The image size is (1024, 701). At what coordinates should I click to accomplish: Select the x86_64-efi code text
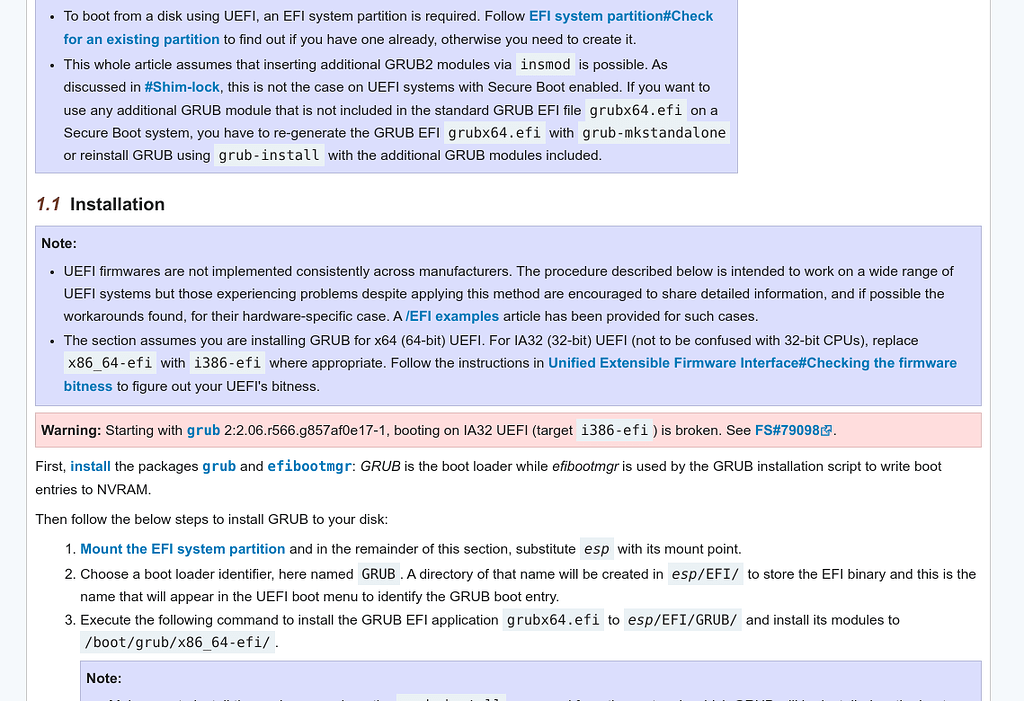click(x=110, y=362)
